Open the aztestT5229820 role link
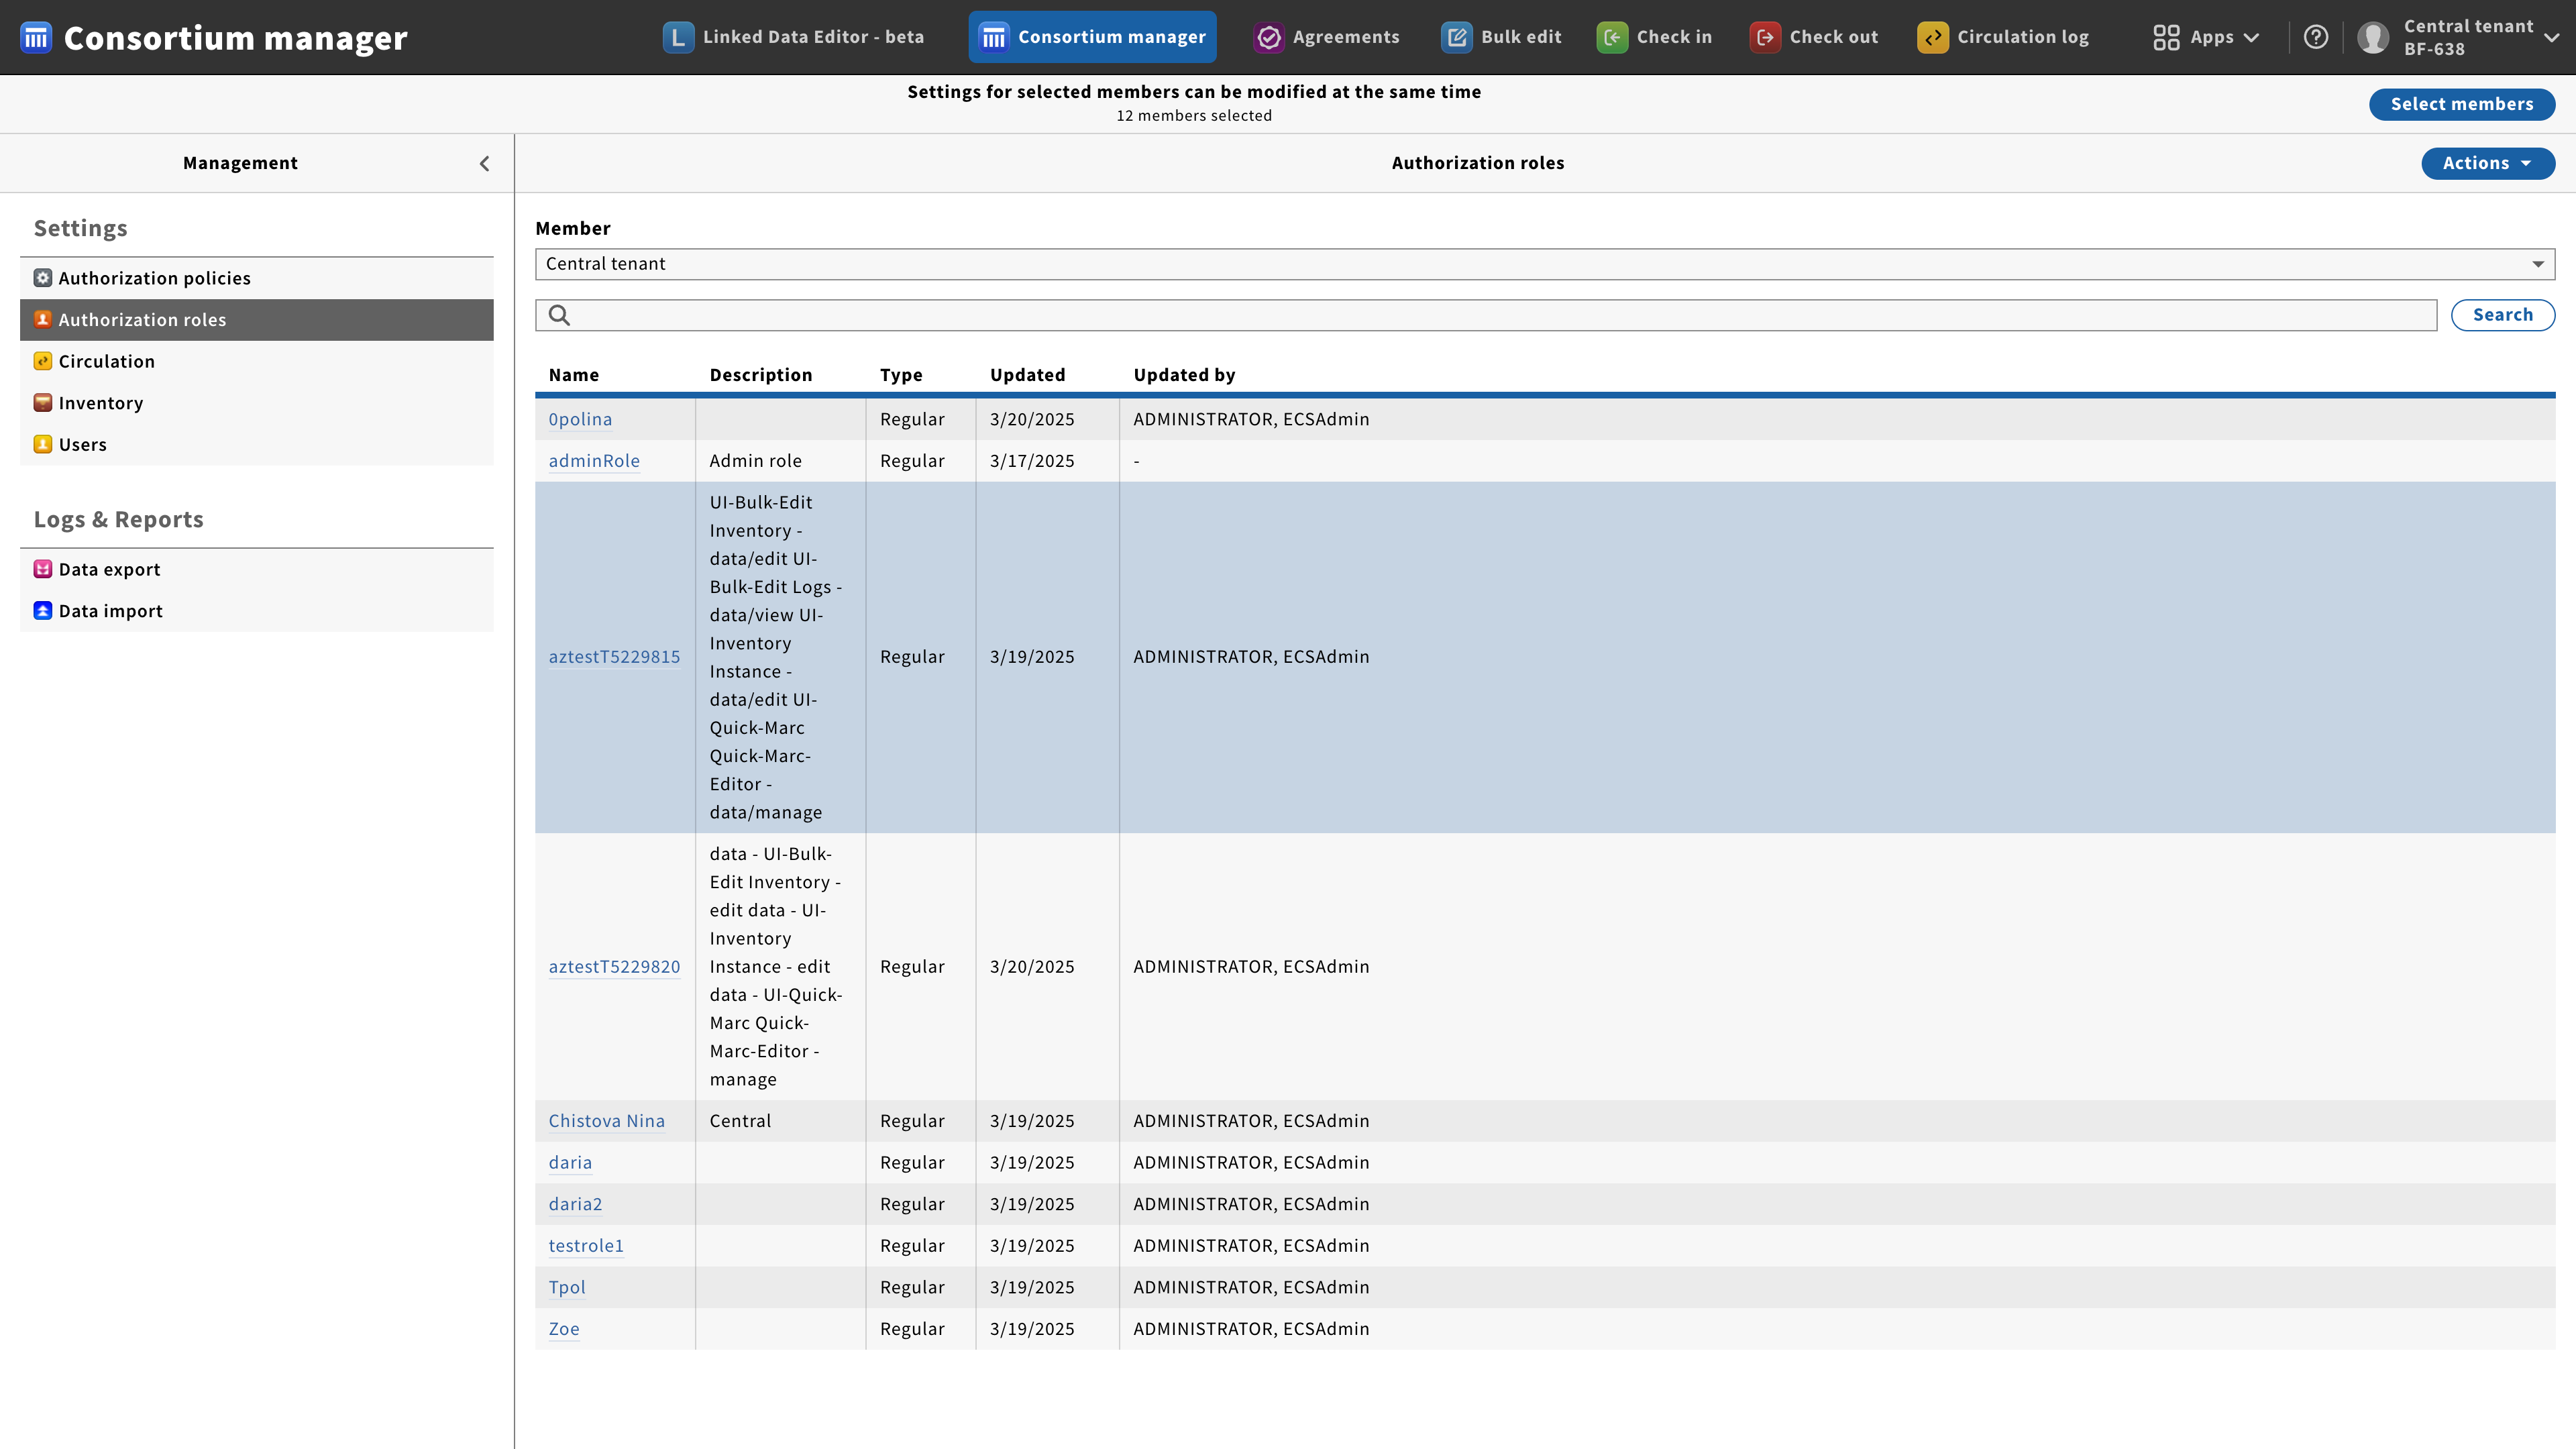The width and height of the screenshot is (2576, 1449). click(x=614, y=967)
